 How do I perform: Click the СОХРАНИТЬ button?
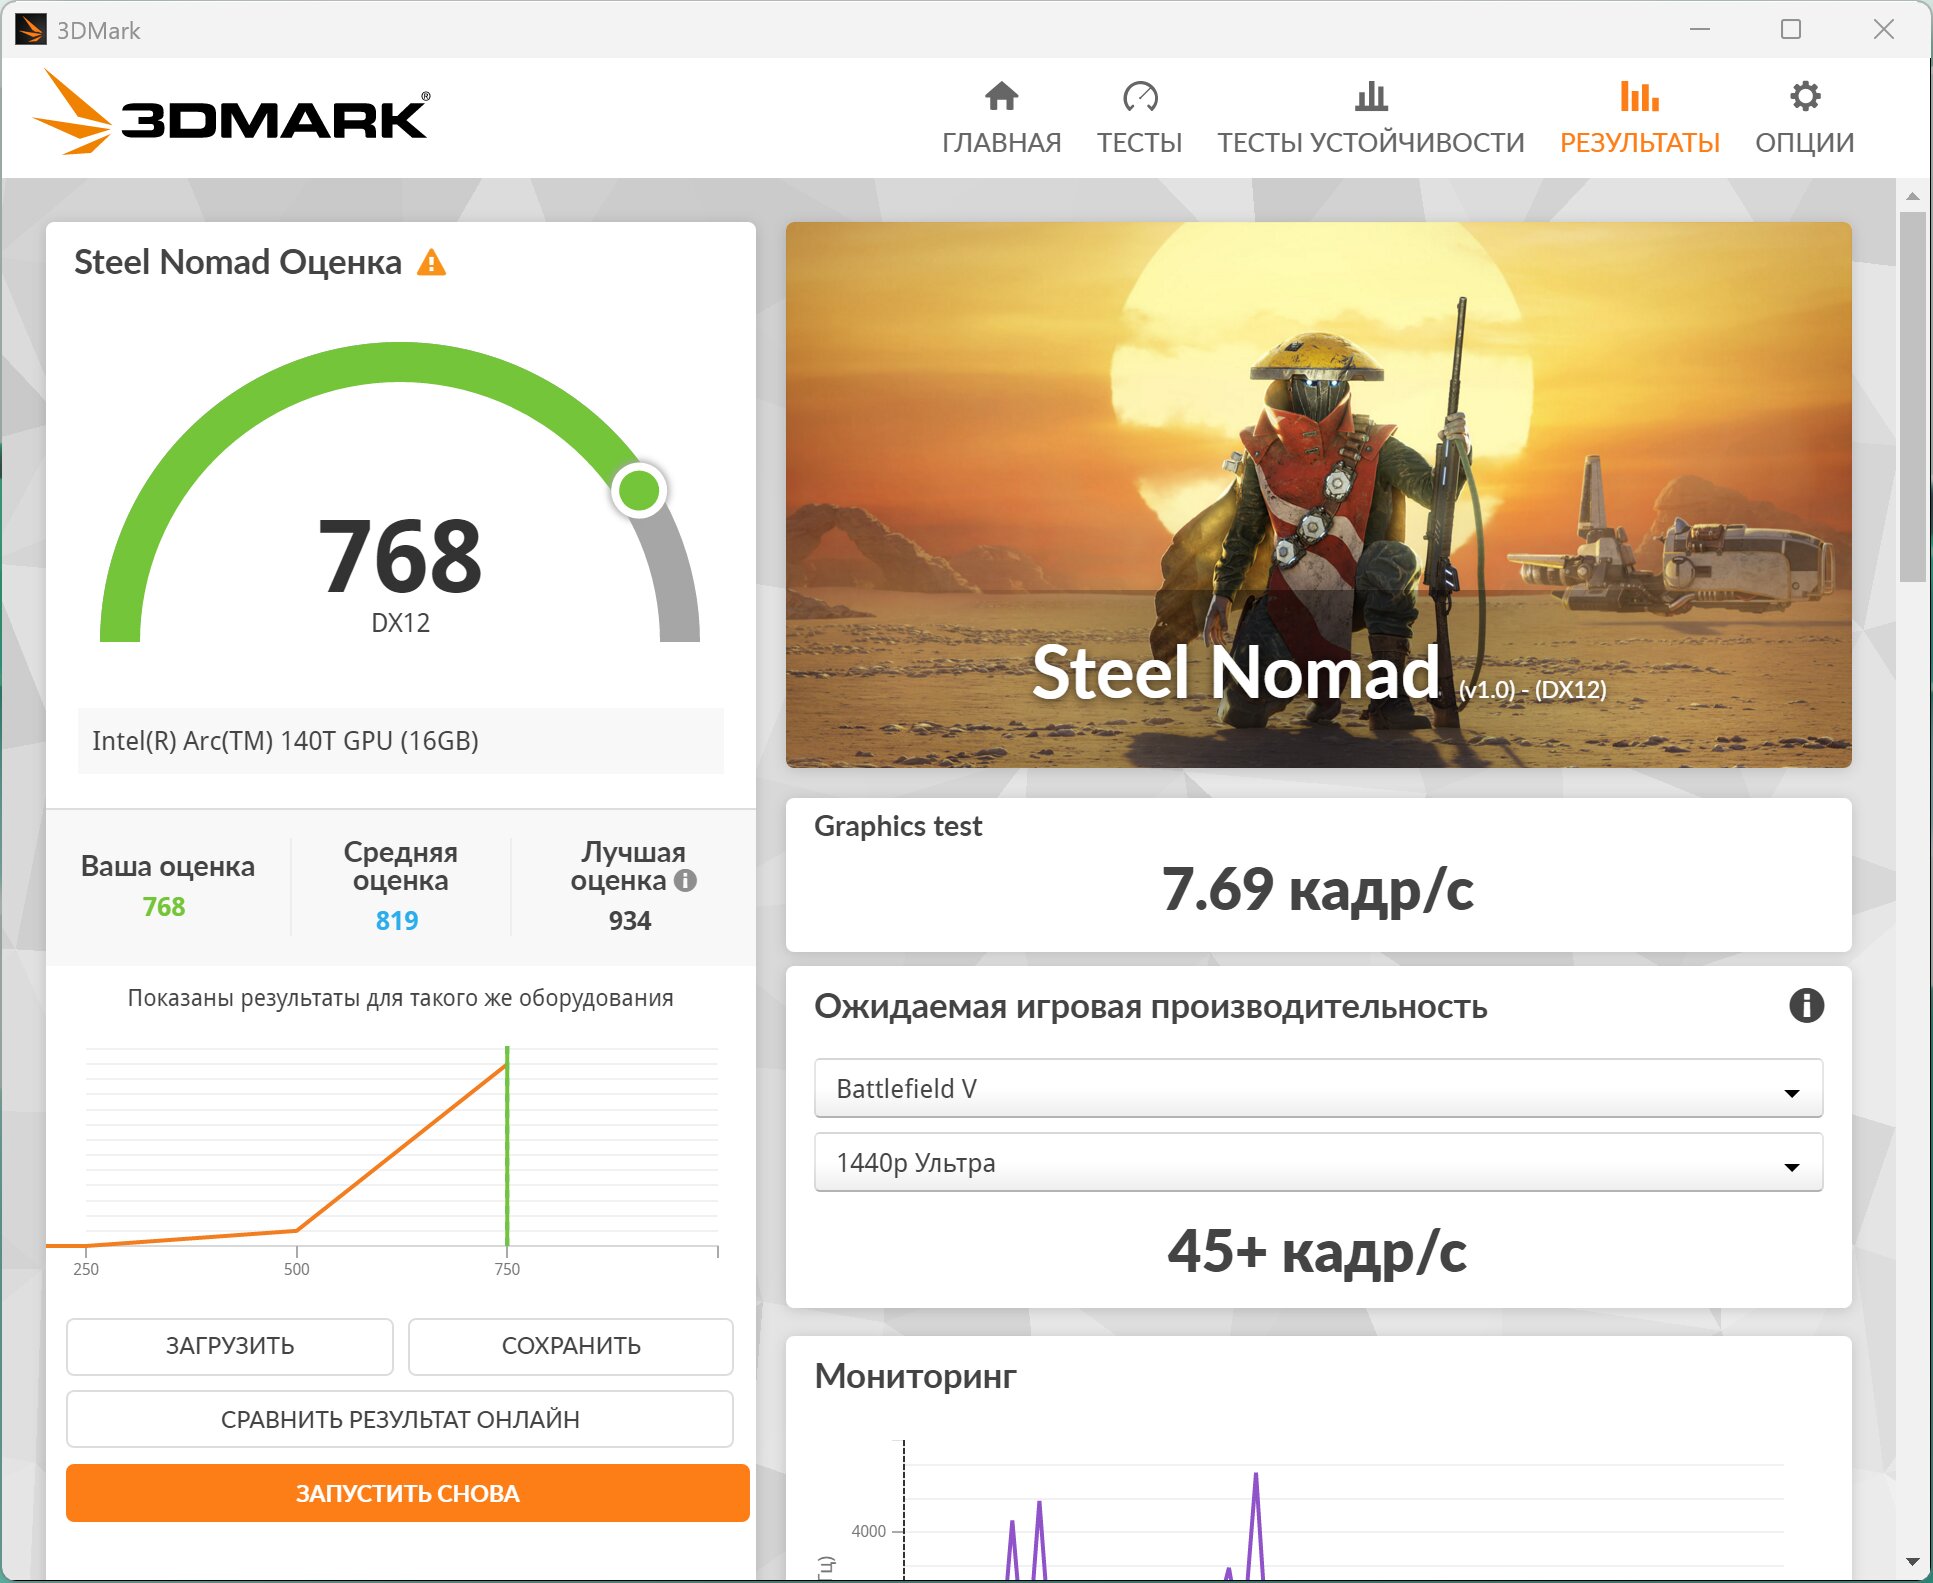click(x=571, y=1346)
